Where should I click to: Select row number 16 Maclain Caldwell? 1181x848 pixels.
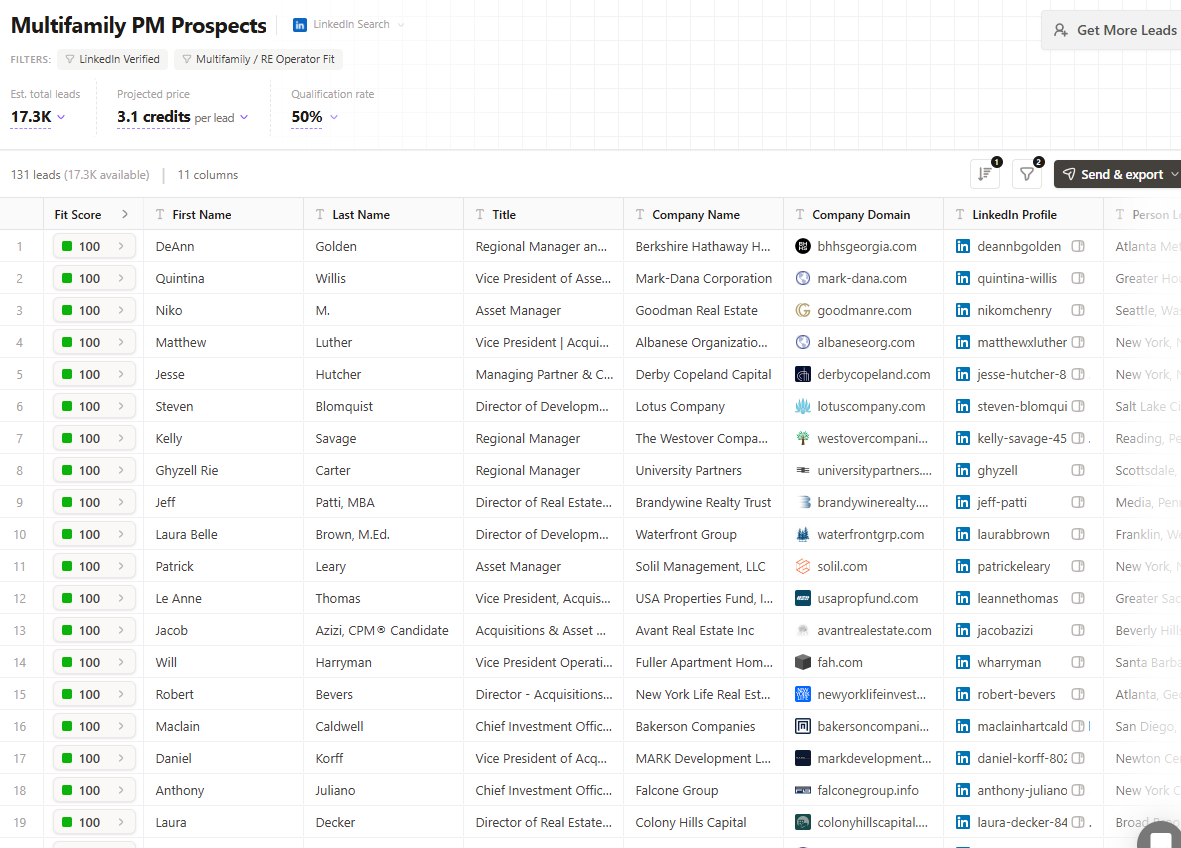pos(20,726)
